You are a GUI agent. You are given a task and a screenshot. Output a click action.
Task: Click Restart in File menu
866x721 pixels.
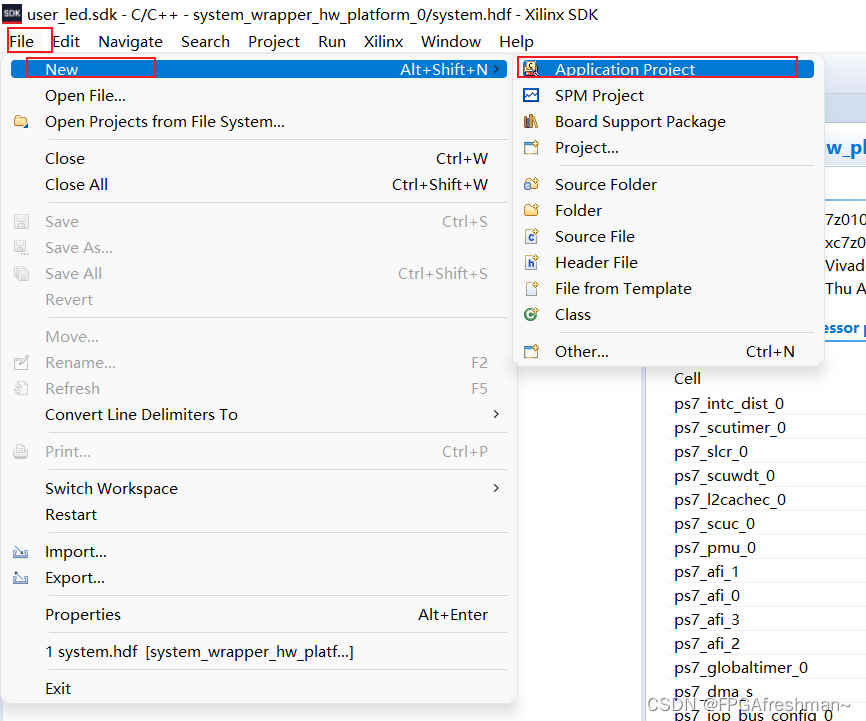click(258, 514)
